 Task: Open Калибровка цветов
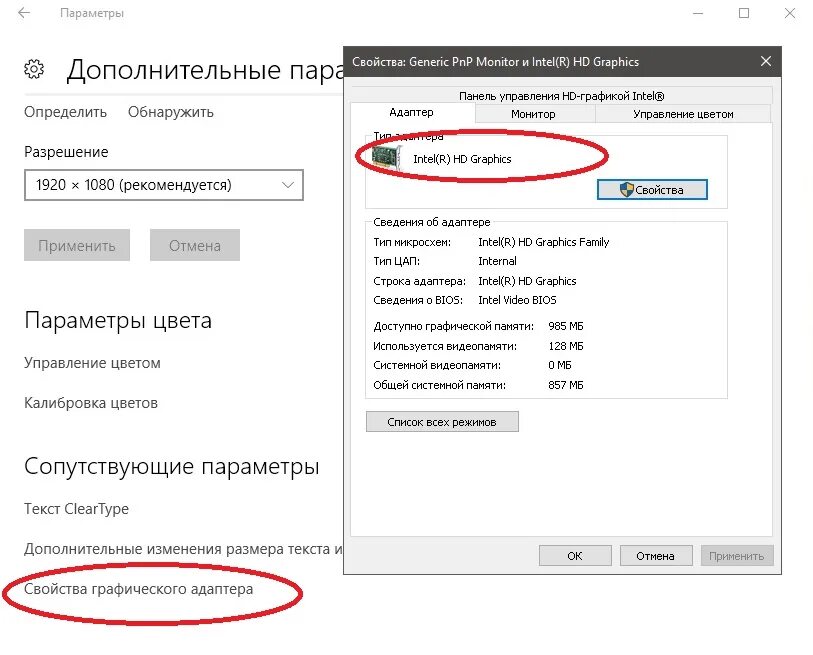point(91,403)
